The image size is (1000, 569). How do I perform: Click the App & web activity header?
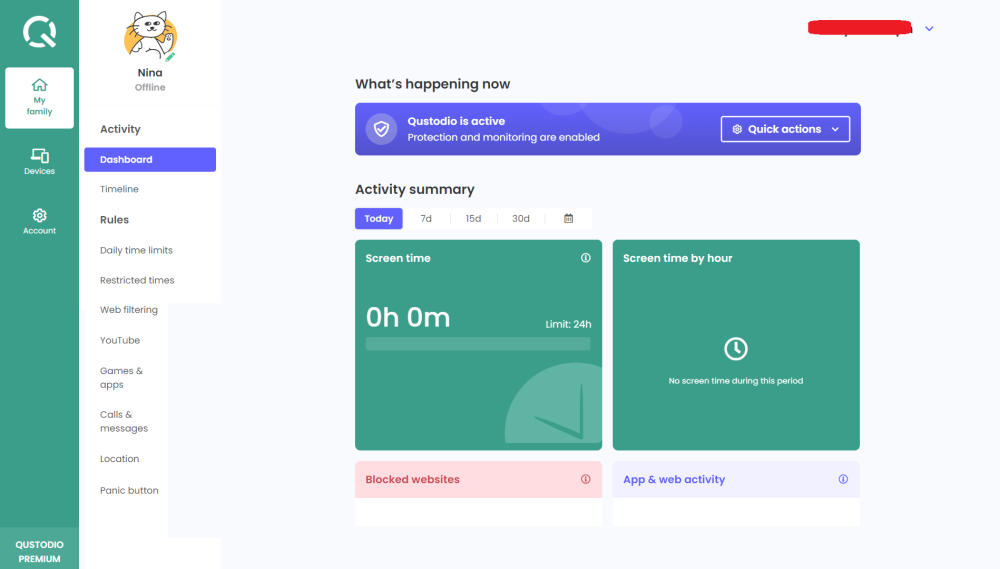click(736, 479)
